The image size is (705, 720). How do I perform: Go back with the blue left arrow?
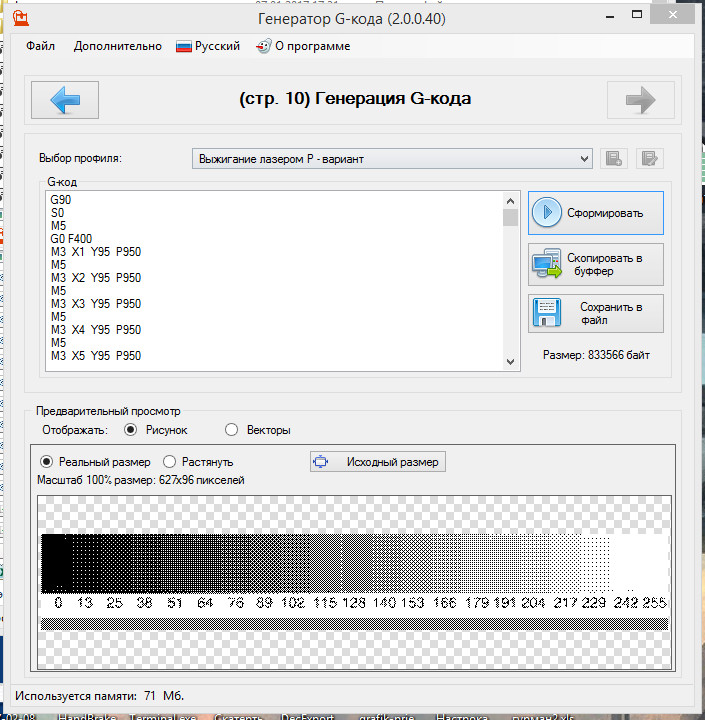65,100
